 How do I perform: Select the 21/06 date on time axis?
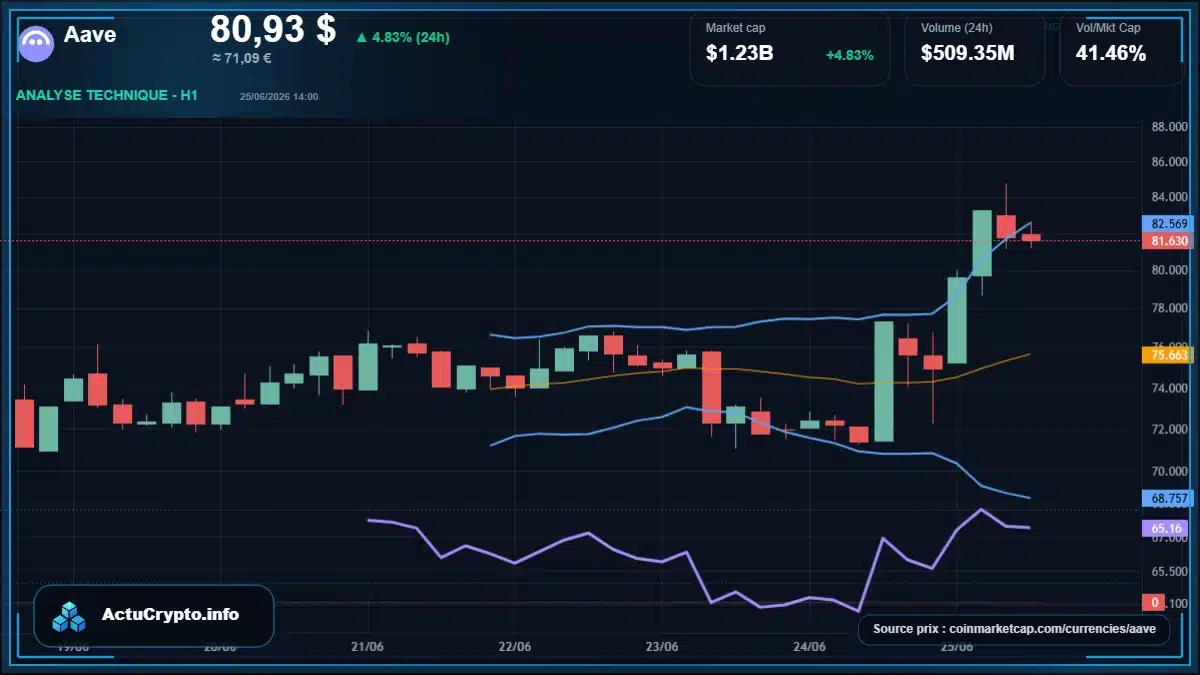368,646
